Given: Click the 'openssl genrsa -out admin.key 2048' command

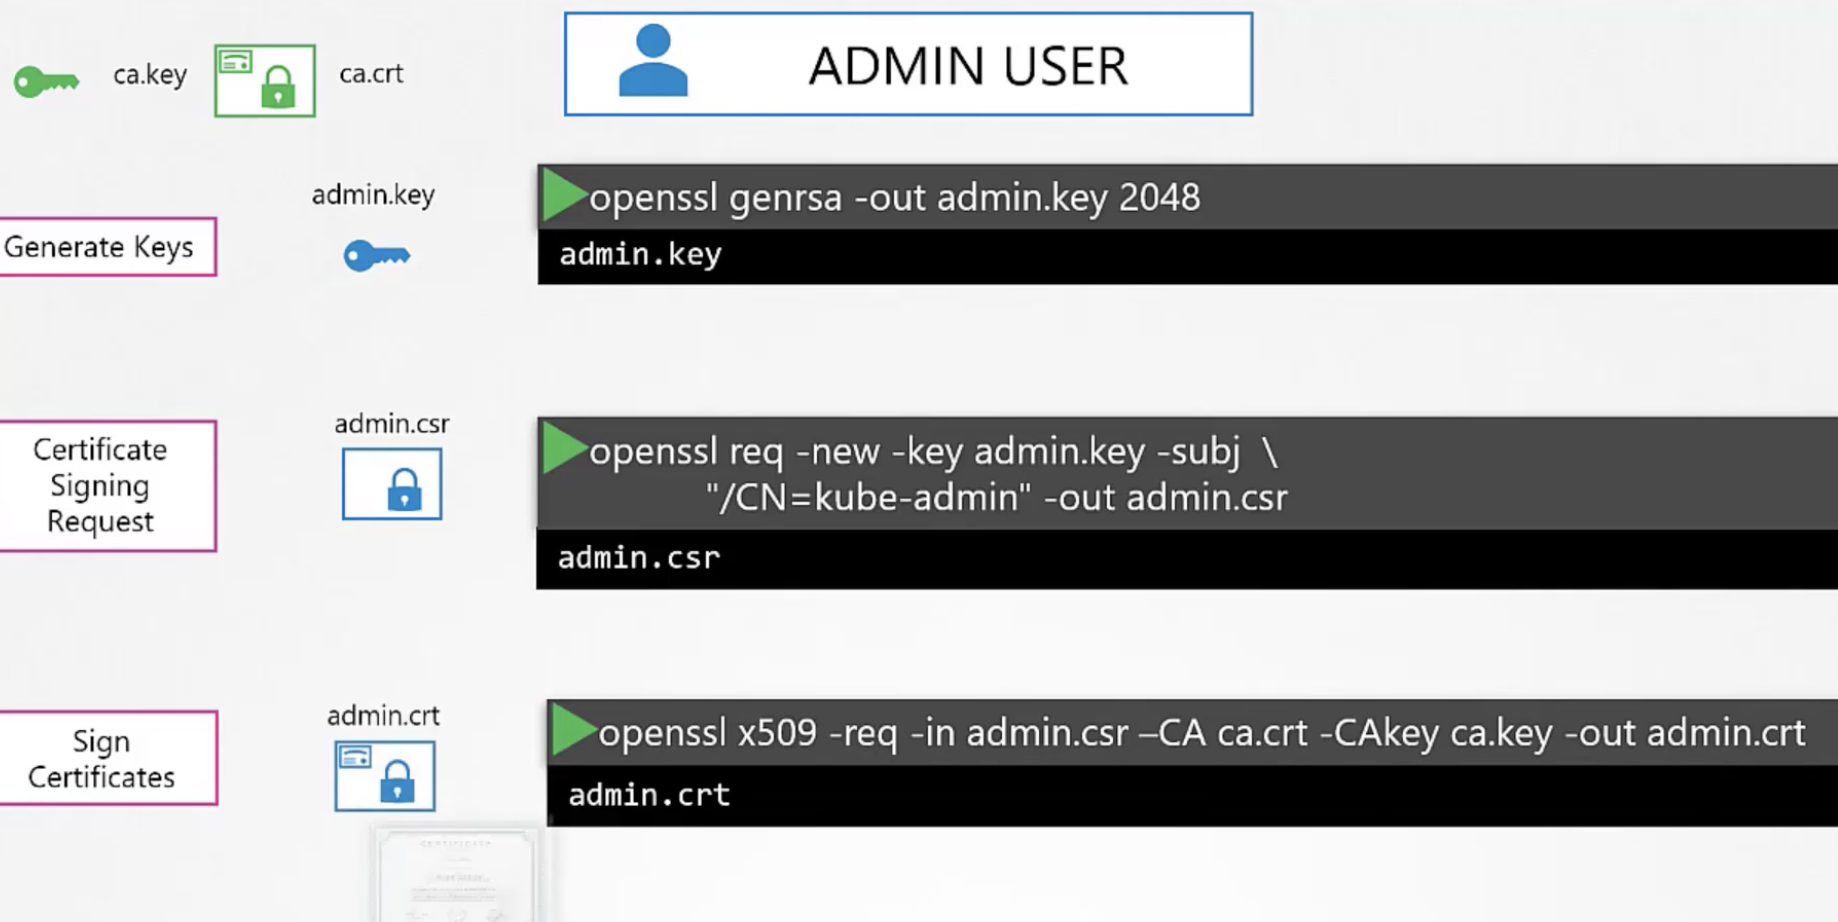Looking at the screenshot, I should [x=894, y=198].
